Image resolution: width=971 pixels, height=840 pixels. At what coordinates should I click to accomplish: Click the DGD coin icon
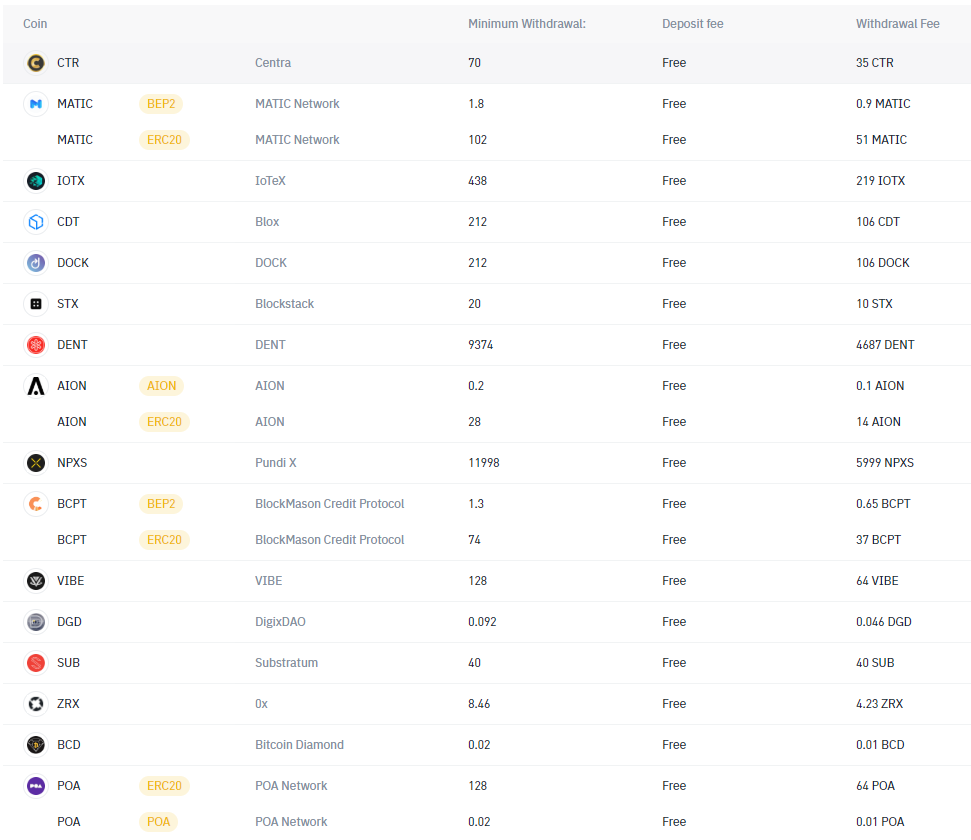(36, 621)
